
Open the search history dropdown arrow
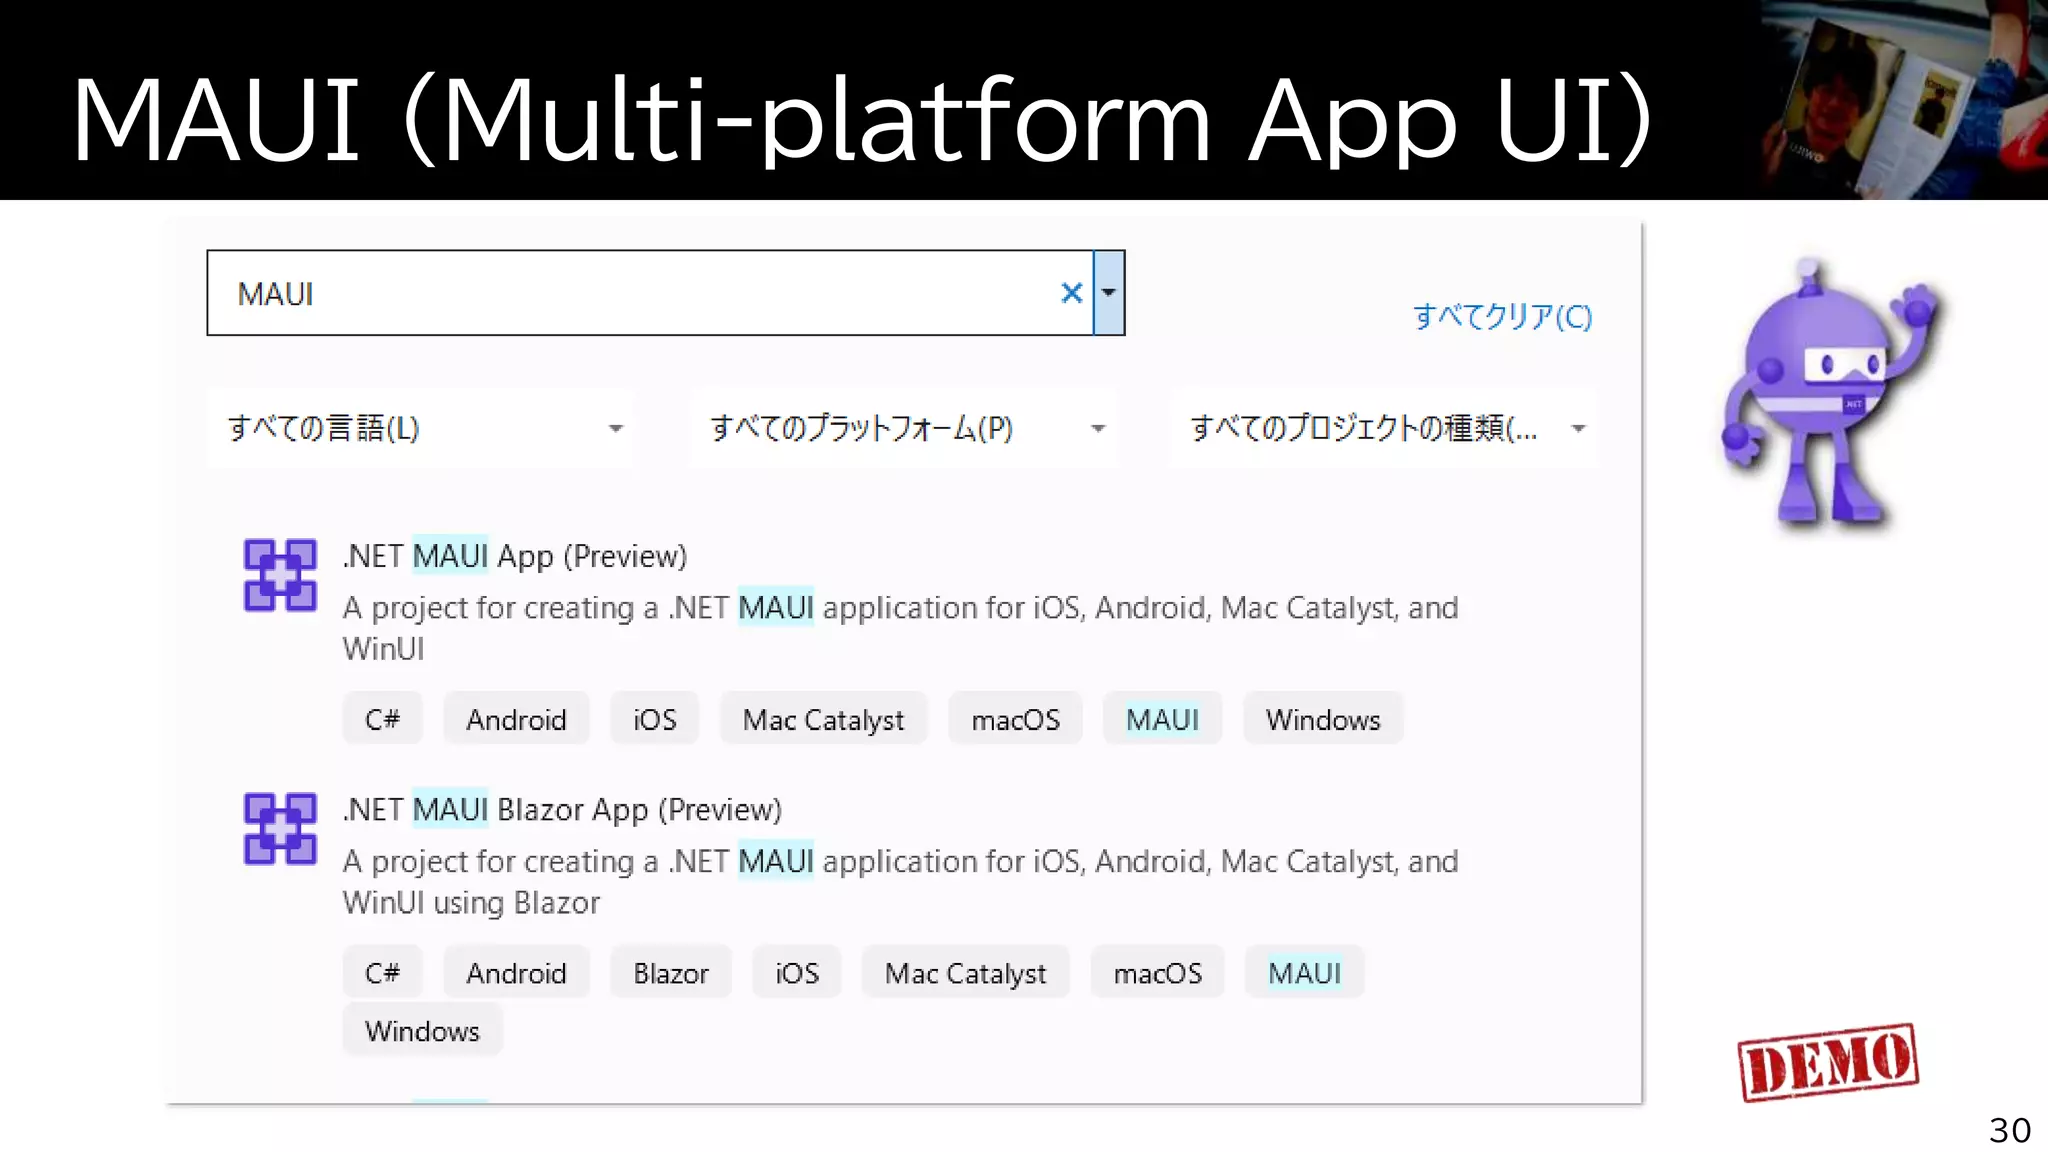(1109, 293)
